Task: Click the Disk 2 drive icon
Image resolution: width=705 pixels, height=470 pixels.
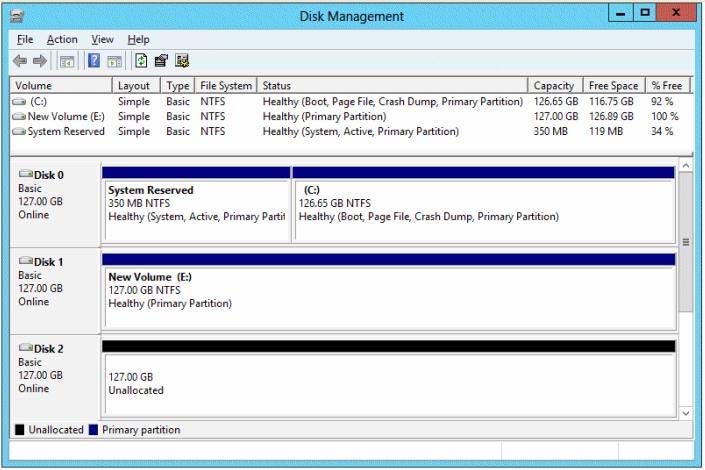Action: point(26,347)
